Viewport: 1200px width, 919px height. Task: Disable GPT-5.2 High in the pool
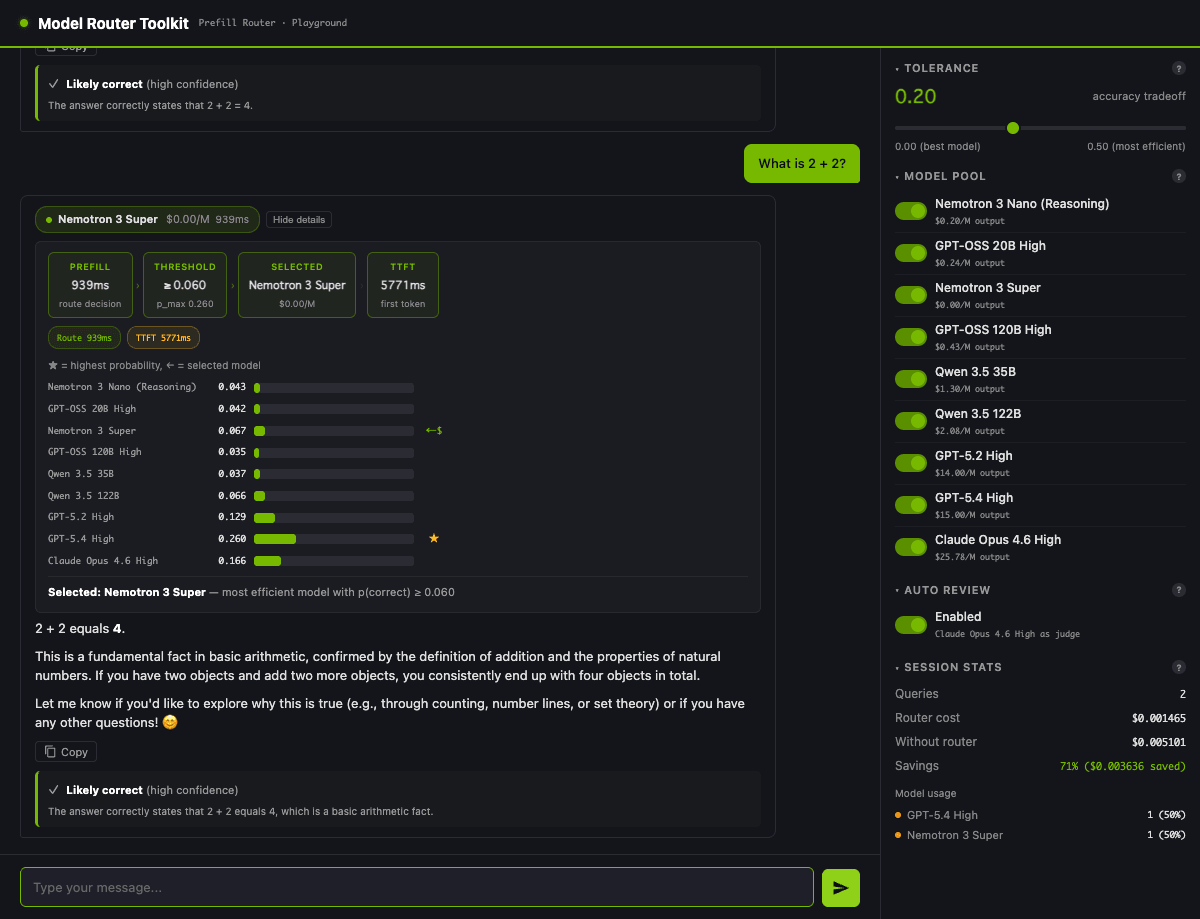(911, 463)
